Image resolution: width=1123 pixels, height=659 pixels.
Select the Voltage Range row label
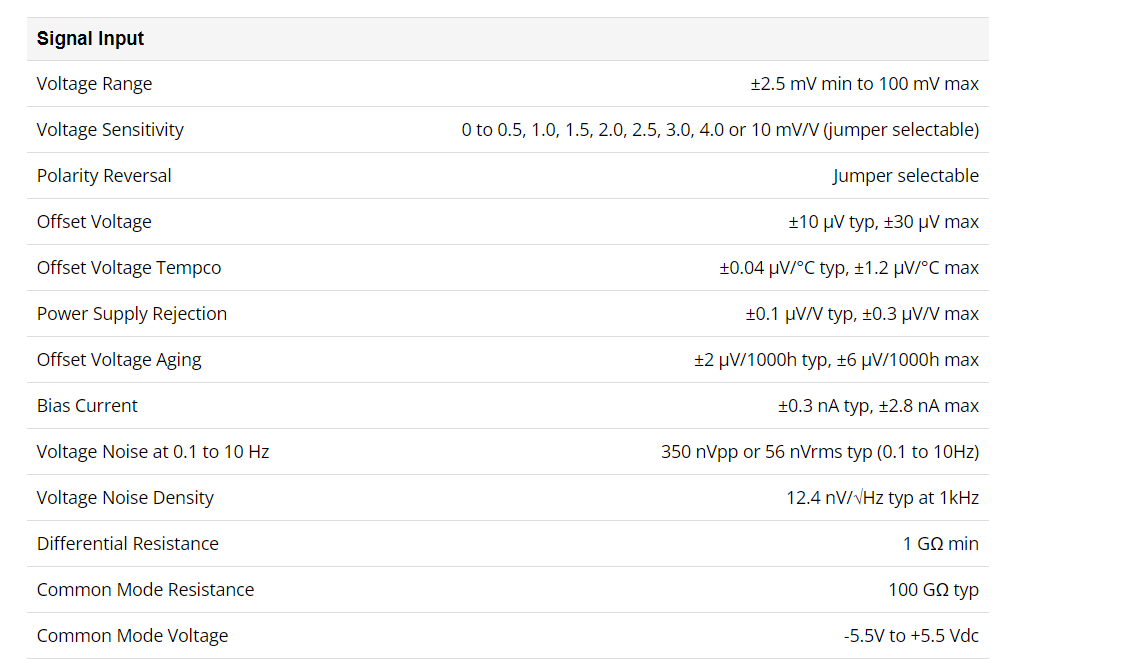click(x=95, y=84)
